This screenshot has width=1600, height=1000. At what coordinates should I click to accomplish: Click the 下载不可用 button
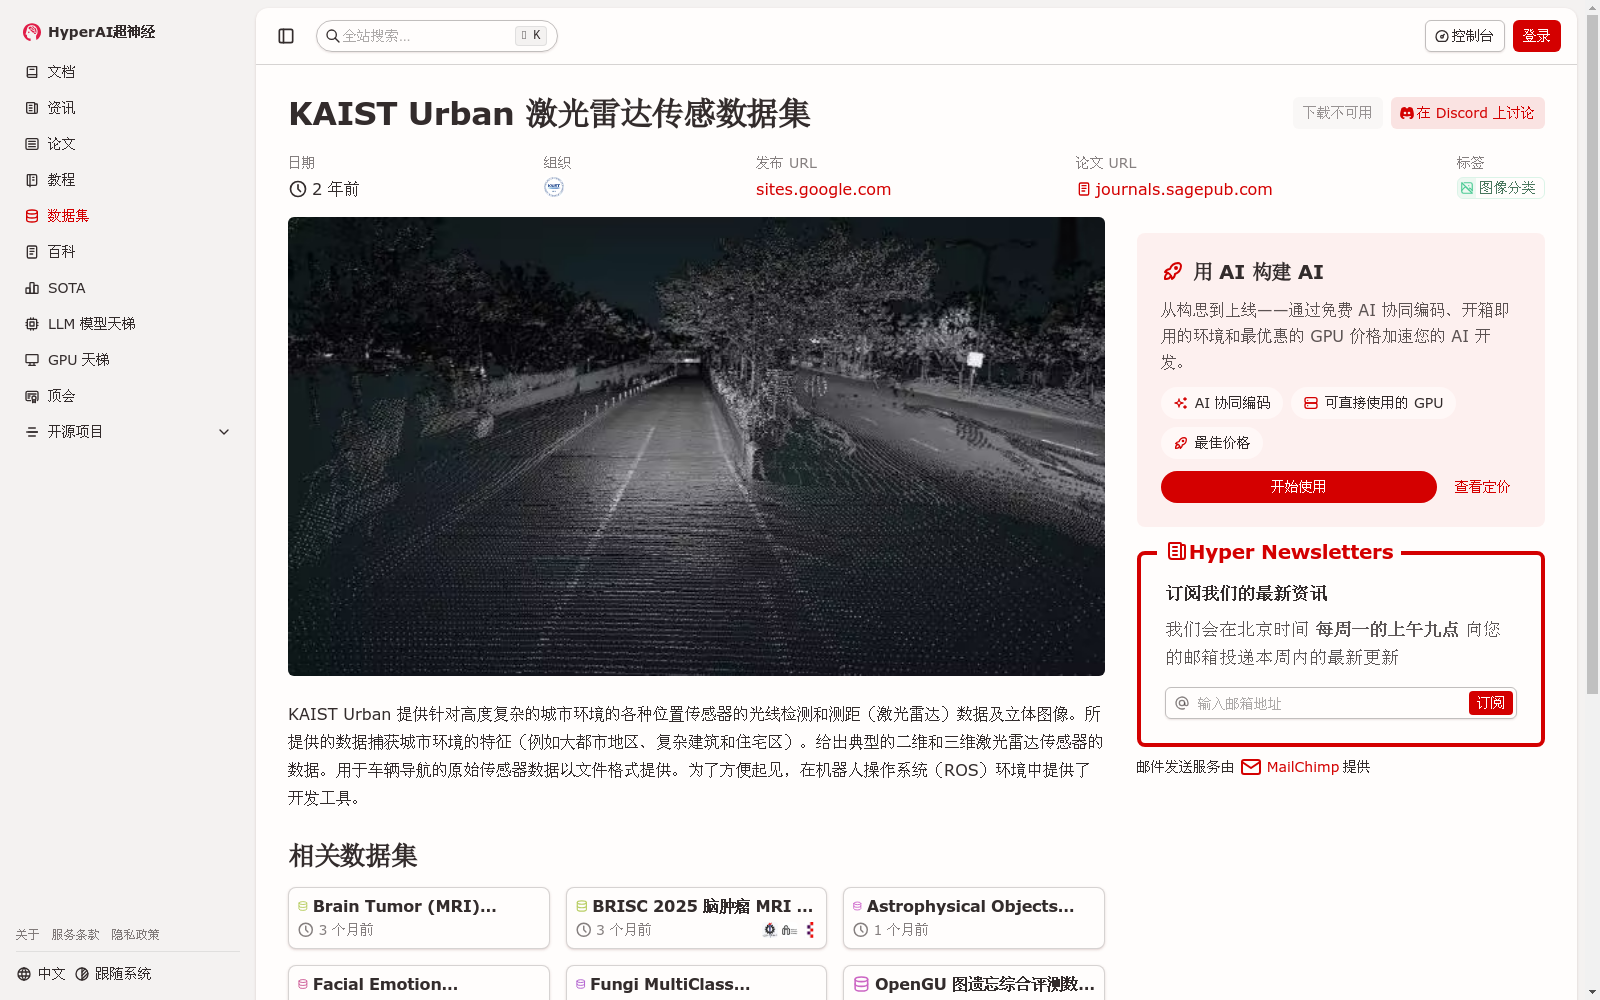(x=1338, y=113)
